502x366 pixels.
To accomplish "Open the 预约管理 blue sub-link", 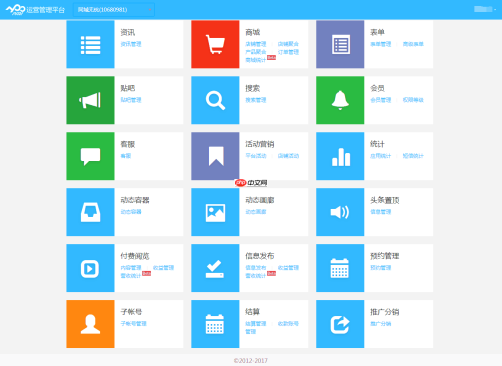I will click(381, 268).
